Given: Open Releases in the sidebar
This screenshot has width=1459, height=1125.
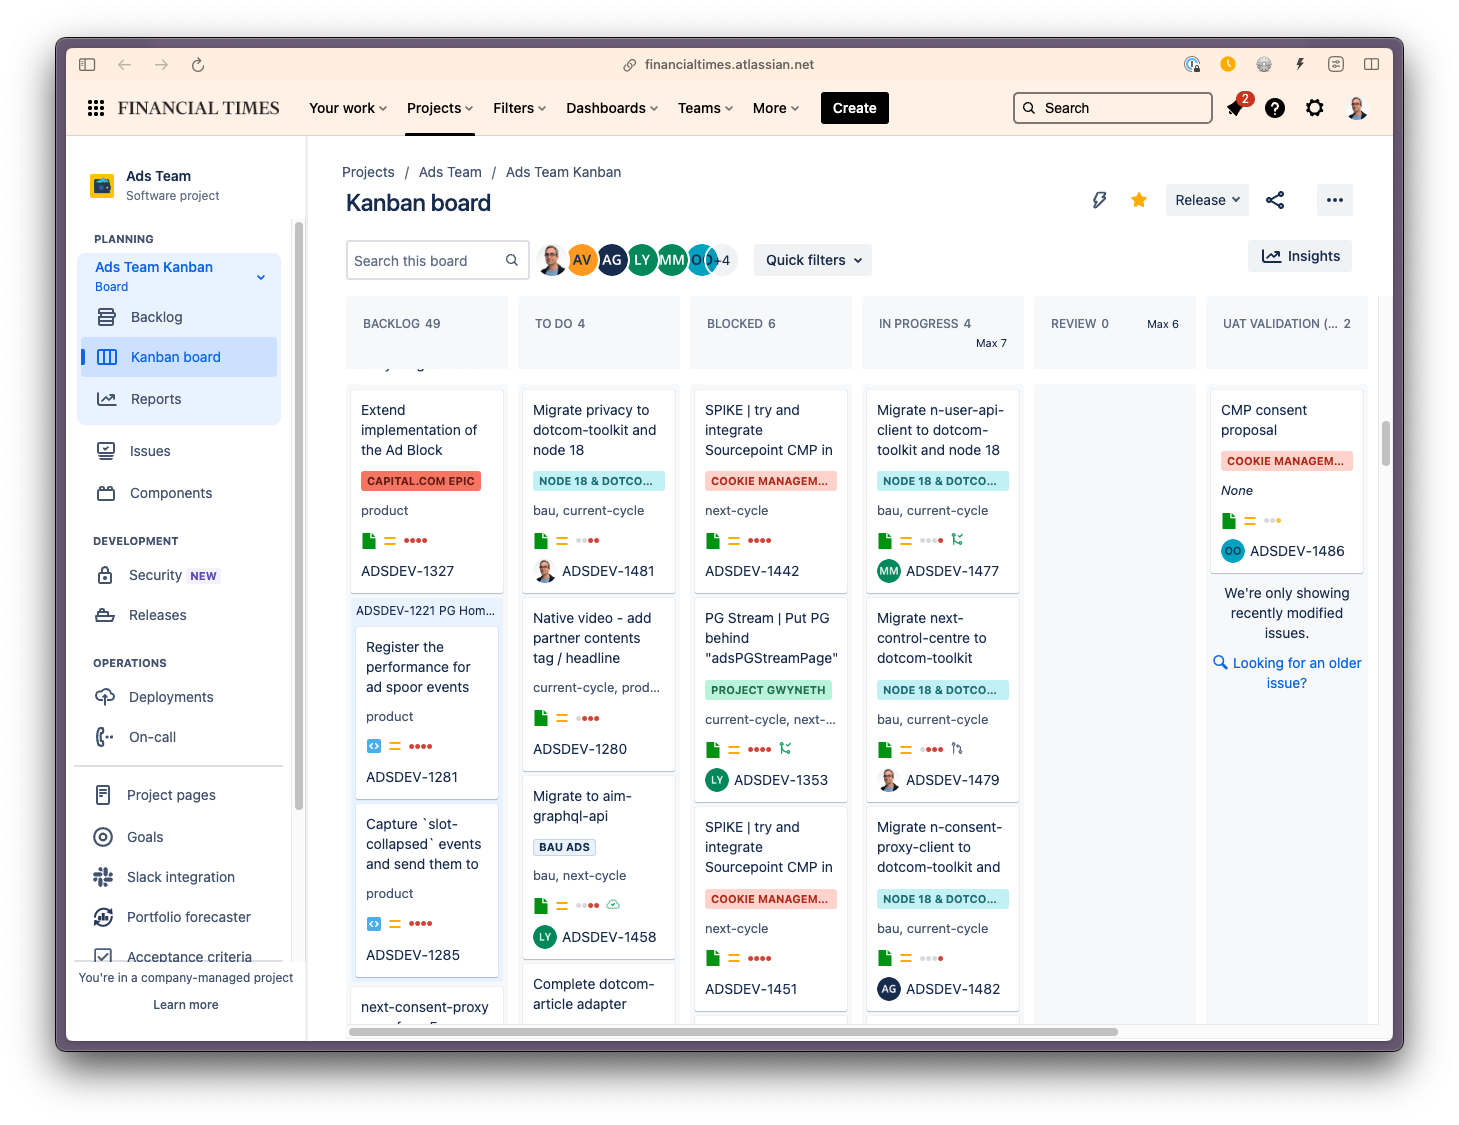Looking at the screenshot, I should tap(179, 615).
